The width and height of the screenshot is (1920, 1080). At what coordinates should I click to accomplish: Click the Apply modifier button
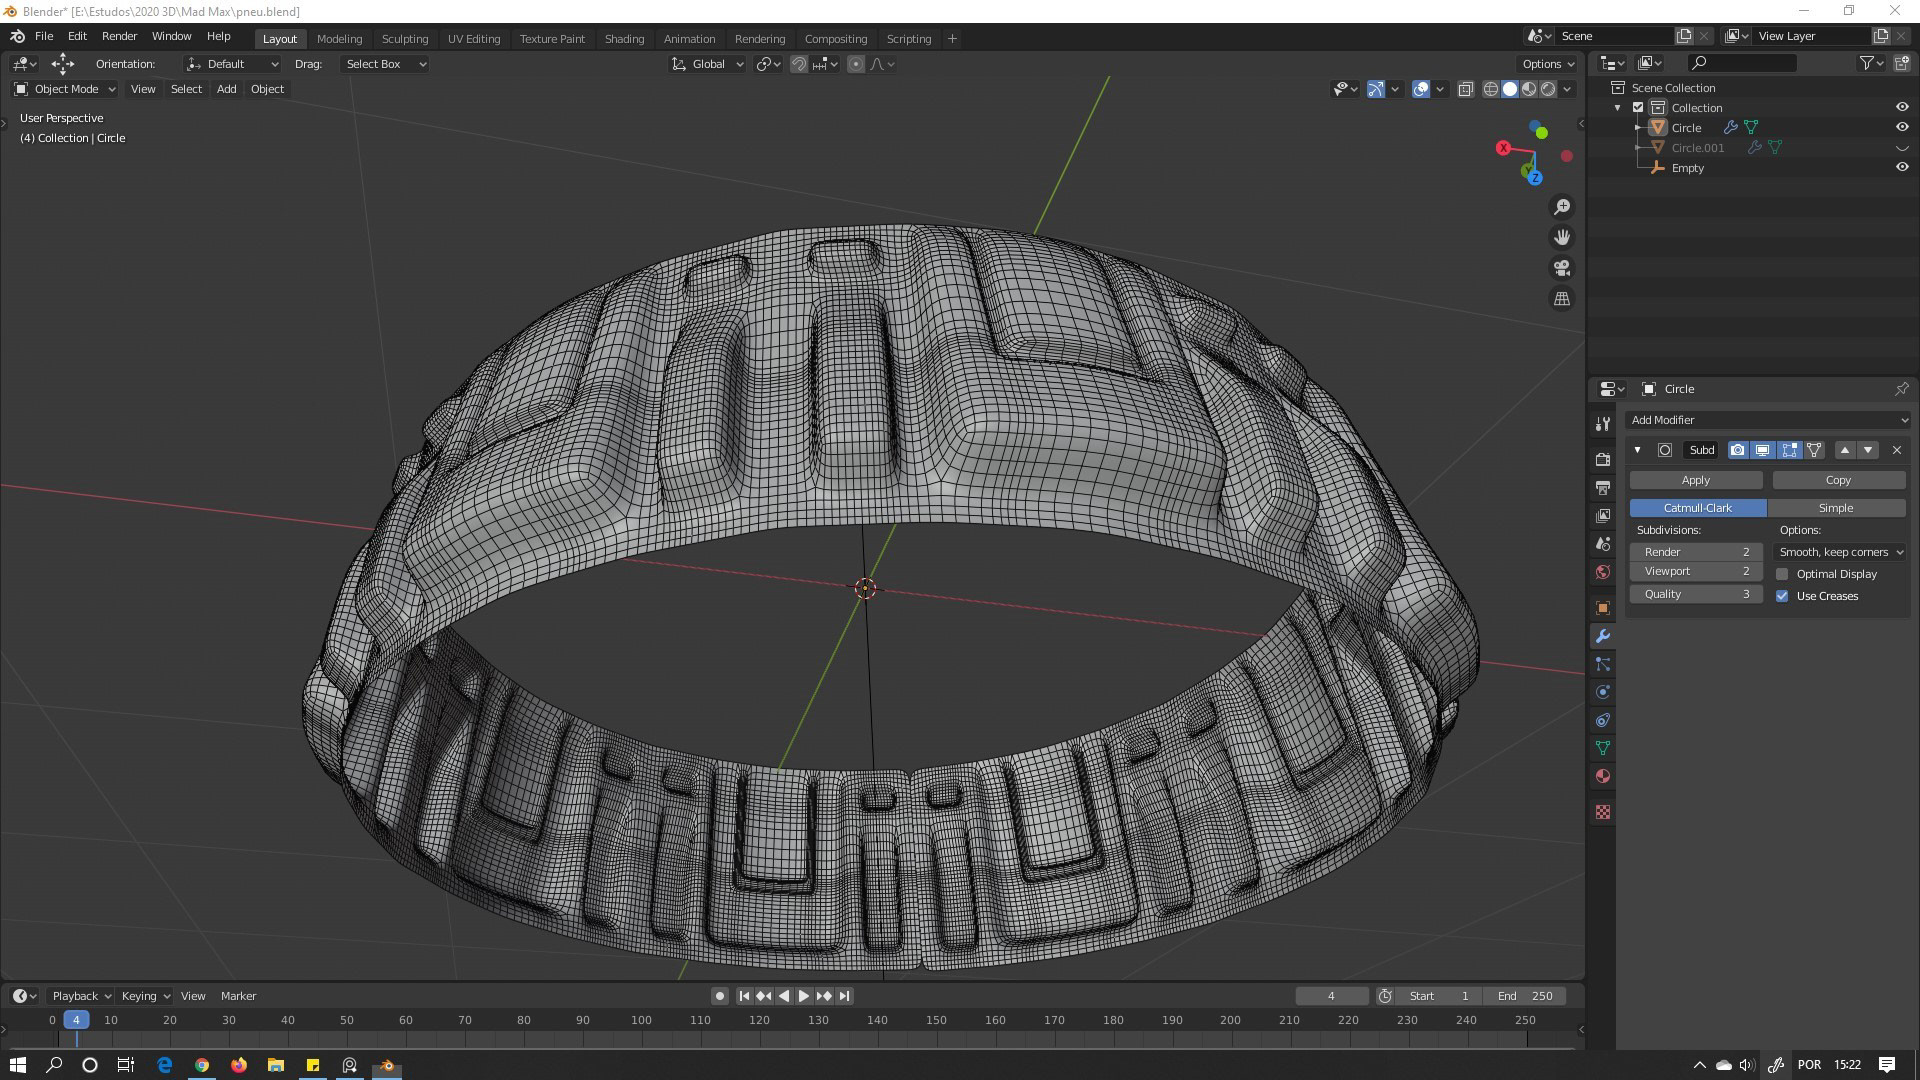point(1695,480)
